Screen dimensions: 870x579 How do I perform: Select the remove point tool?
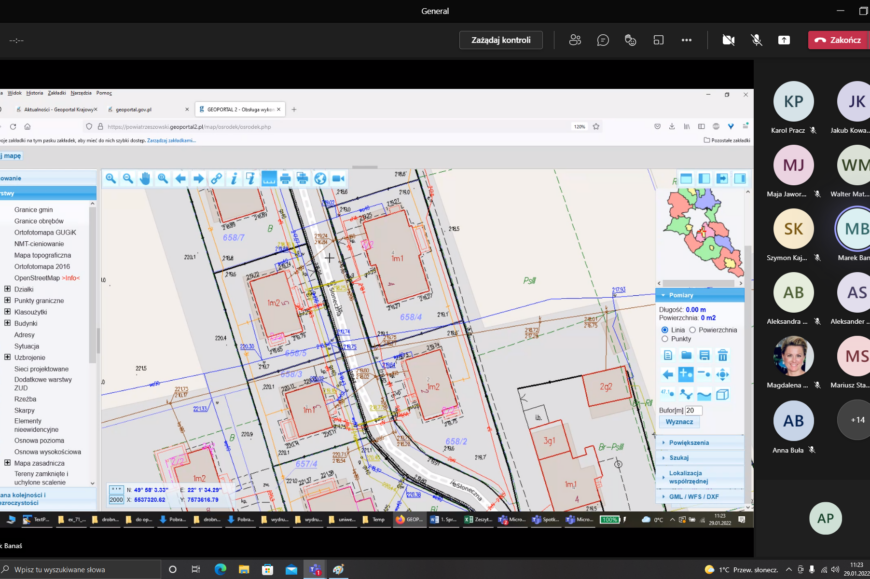tap(704, 374)
